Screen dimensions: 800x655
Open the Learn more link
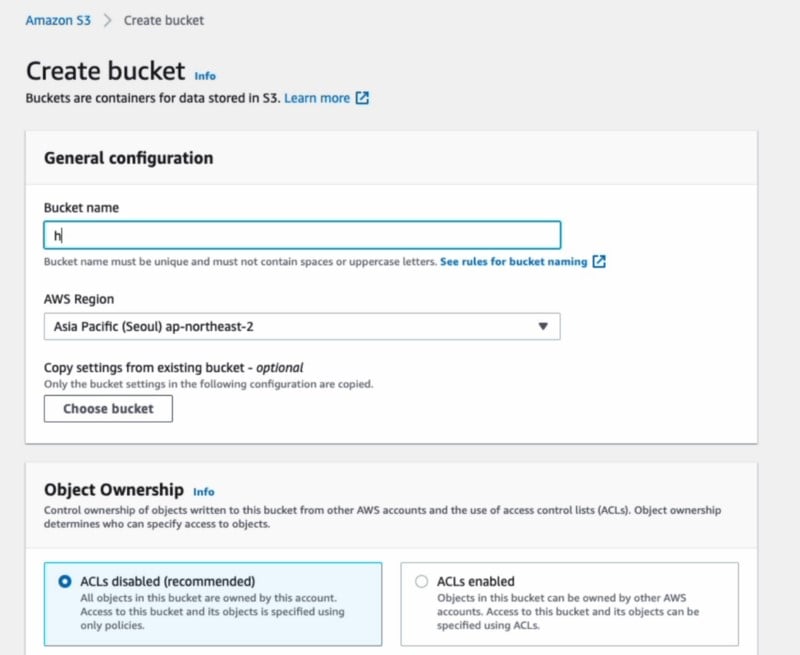pos(317,98)
